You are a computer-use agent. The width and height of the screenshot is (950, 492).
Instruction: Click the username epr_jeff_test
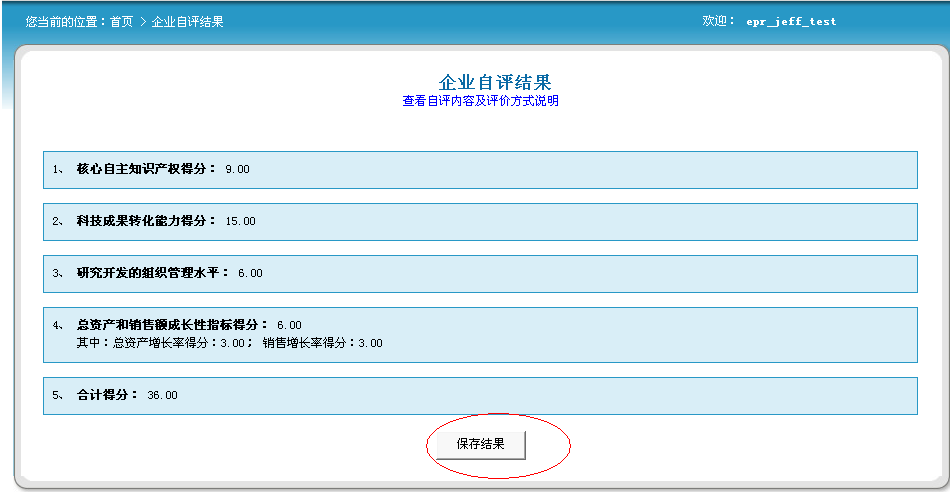(x=791, y=22)
